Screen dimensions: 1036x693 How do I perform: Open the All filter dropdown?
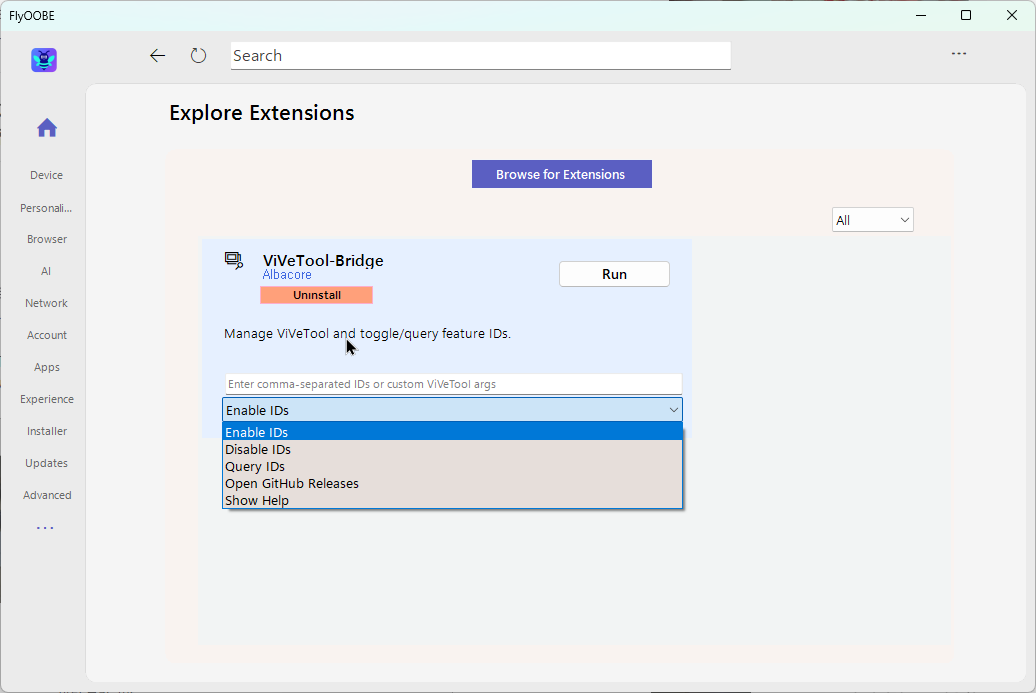(x=873, y=220)
